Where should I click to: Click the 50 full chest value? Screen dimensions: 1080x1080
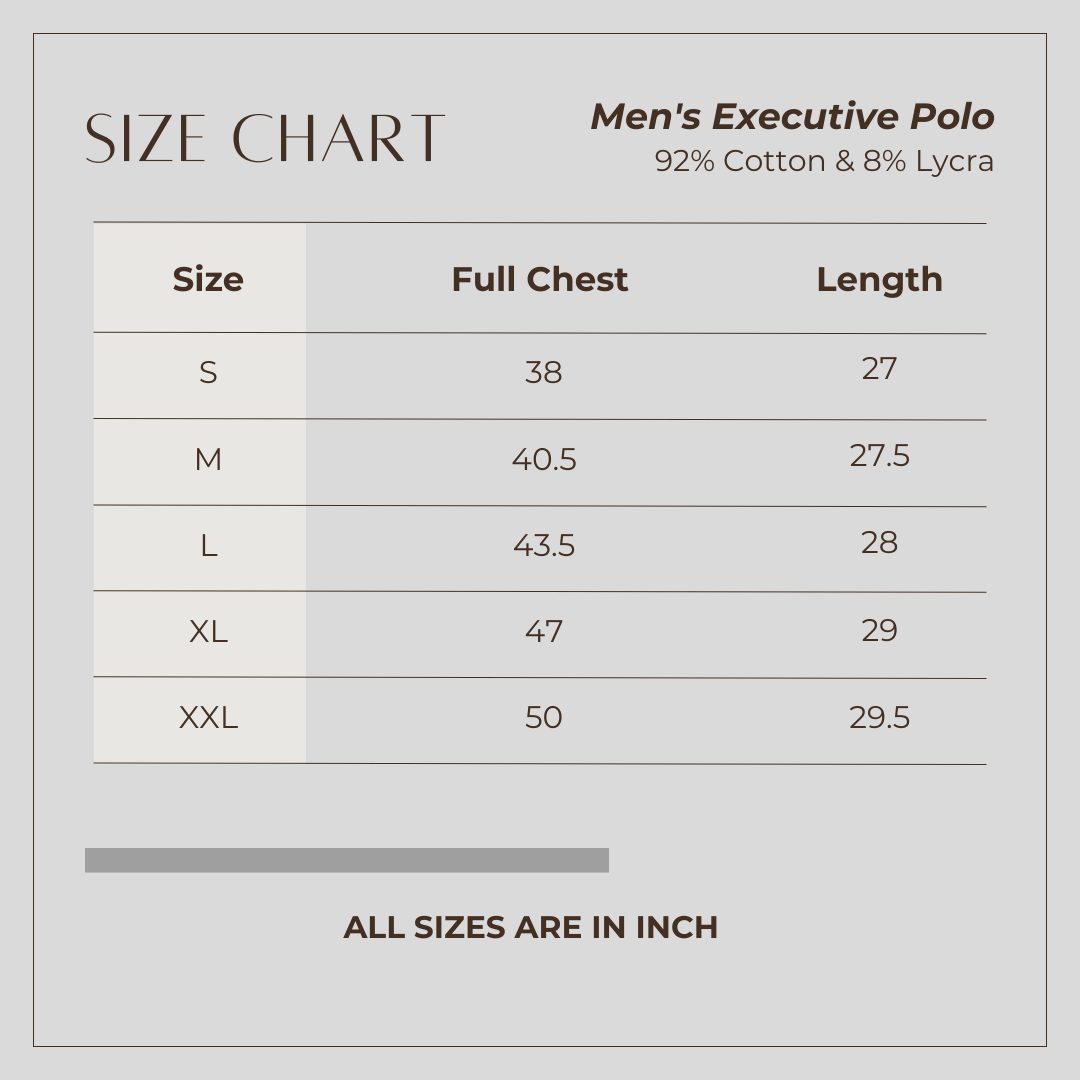tap(543, 718)
